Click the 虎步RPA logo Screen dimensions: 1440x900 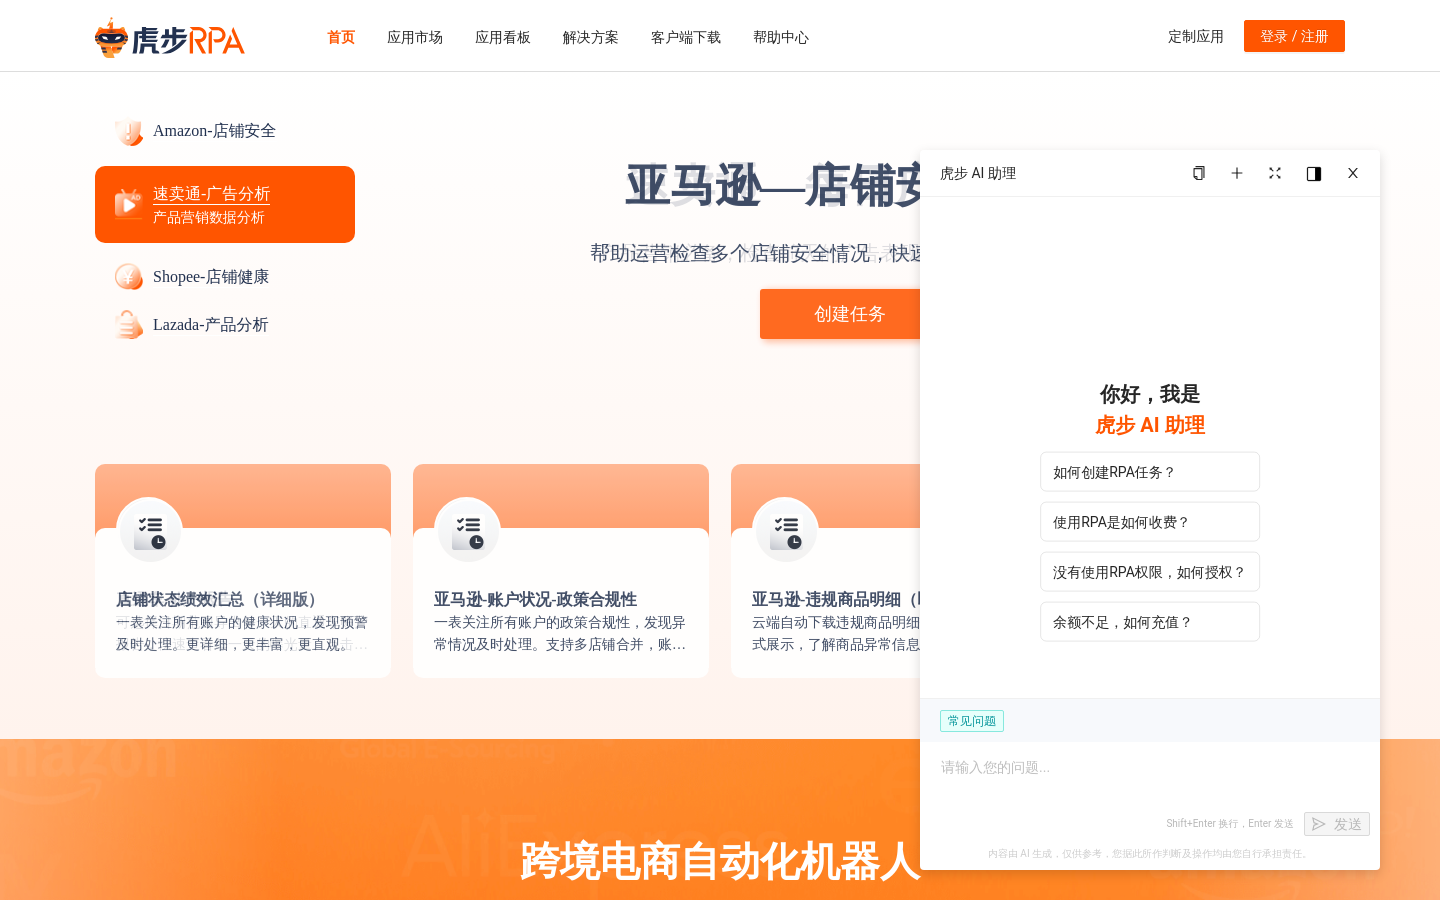(x=170, y=38)
